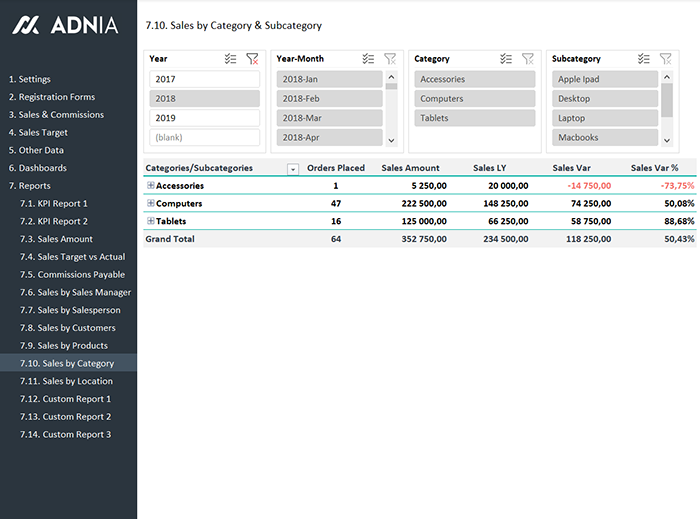Click the Year slicer multi-select icon
This screenshot has height=519, width=700.
[x=231, y=59]
